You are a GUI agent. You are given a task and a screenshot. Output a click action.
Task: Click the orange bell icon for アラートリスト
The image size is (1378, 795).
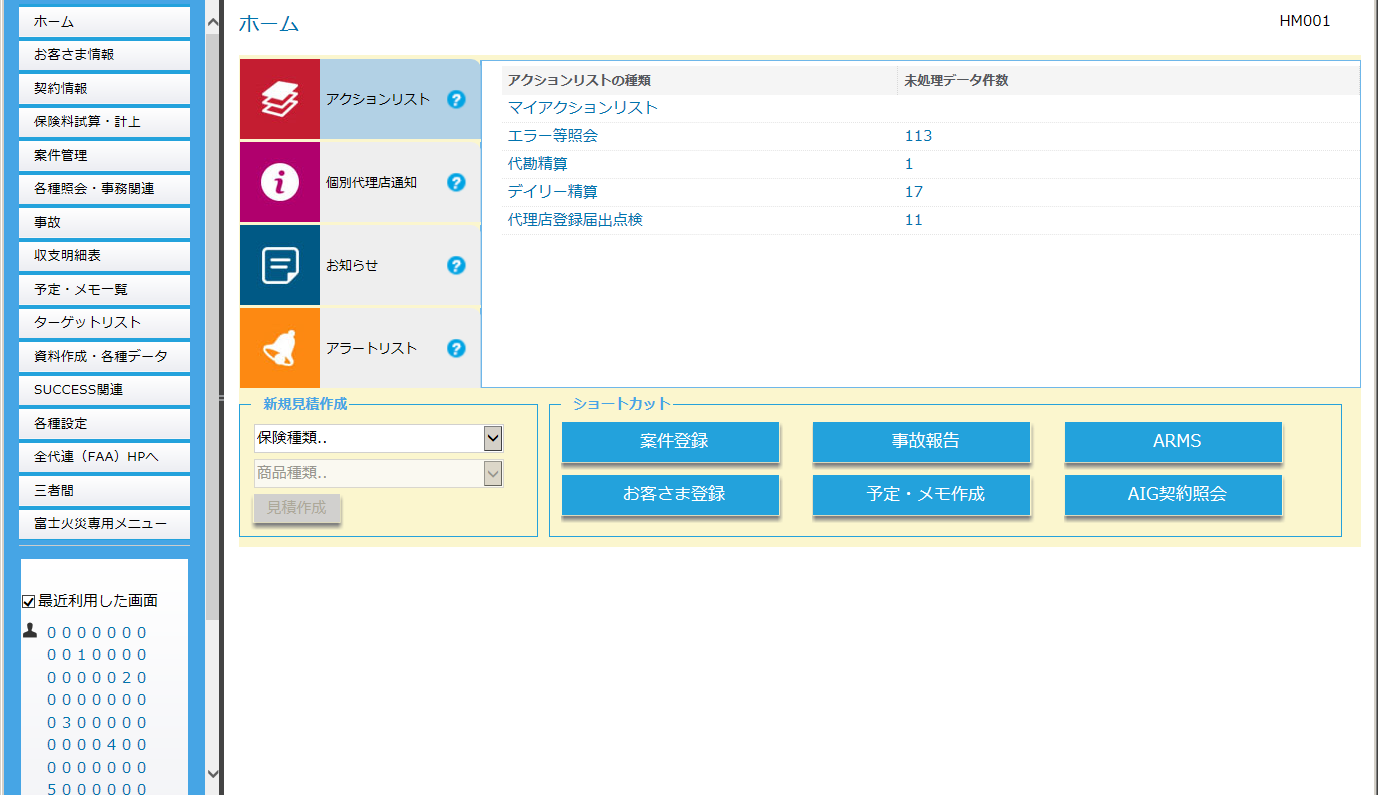[x=280, y=348]
